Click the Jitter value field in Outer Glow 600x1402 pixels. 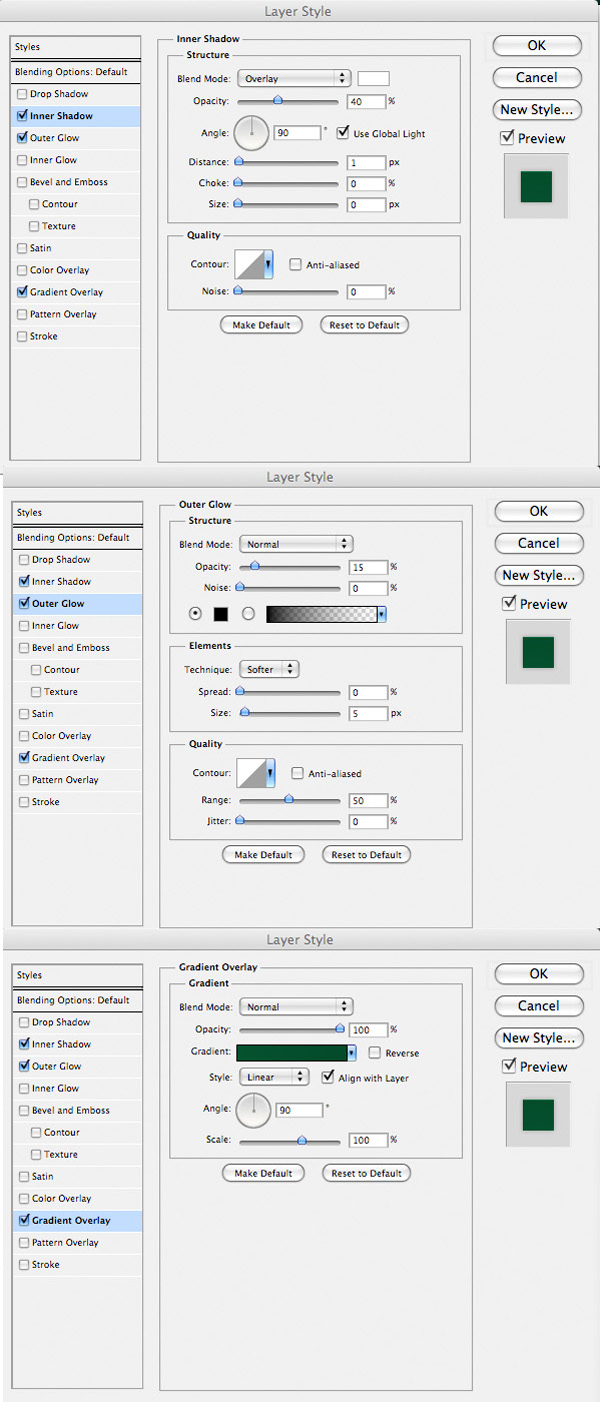369,821
